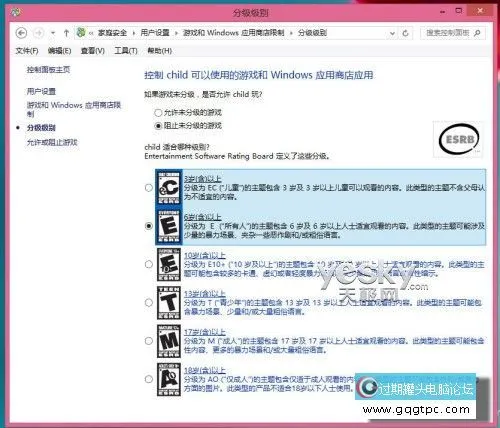Click the Family Safety address bar icon

tap(81, 33)
